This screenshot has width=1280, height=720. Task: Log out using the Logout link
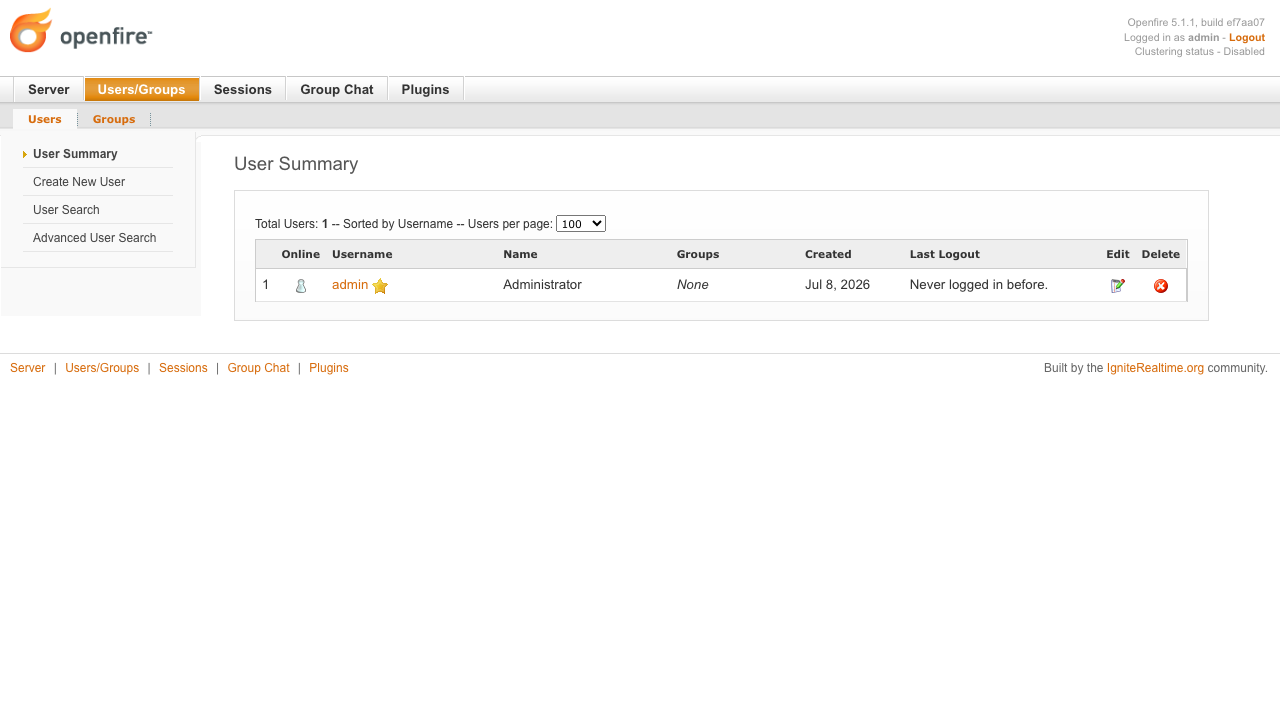pos(1247,37)
